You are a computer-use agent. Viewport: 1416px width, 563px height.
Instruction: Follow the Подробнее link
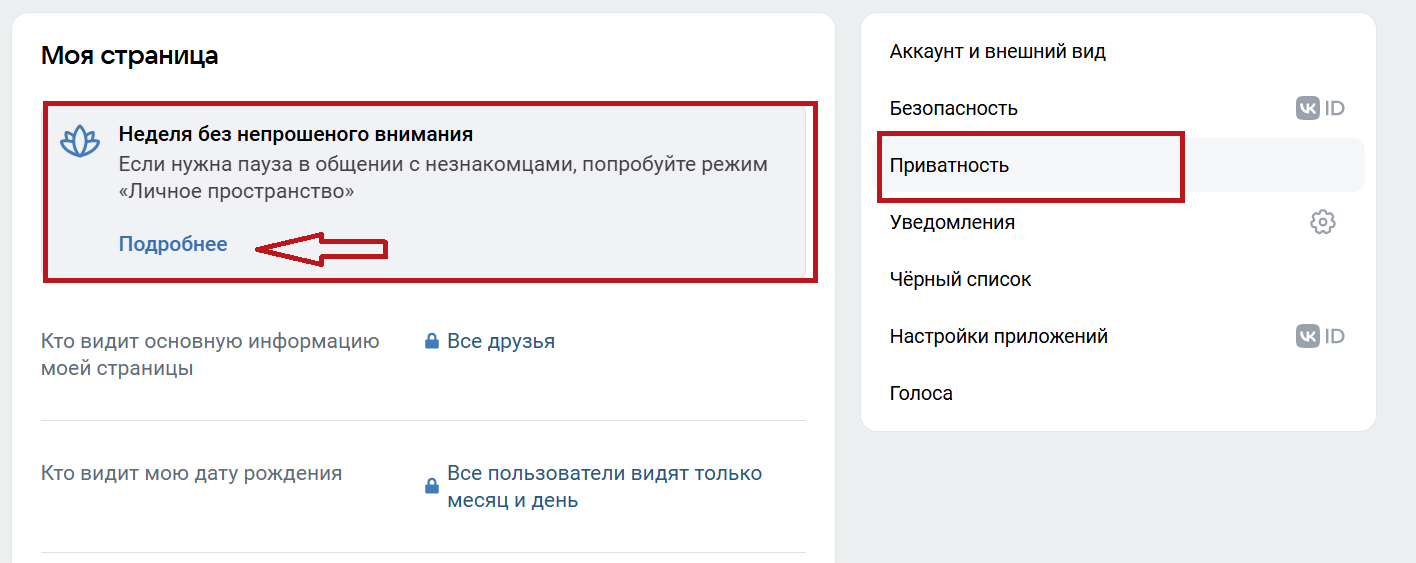coord(173,245)
